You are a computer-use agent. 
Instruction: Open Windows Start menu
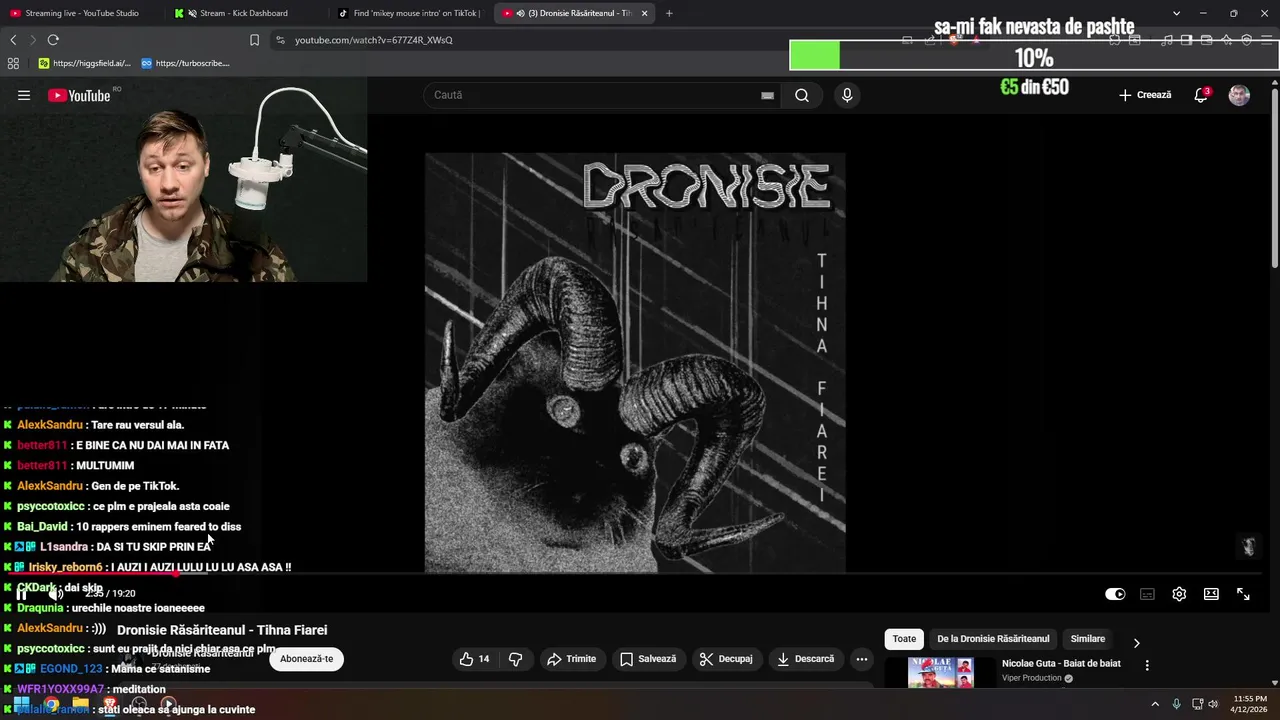click(20, 704)
